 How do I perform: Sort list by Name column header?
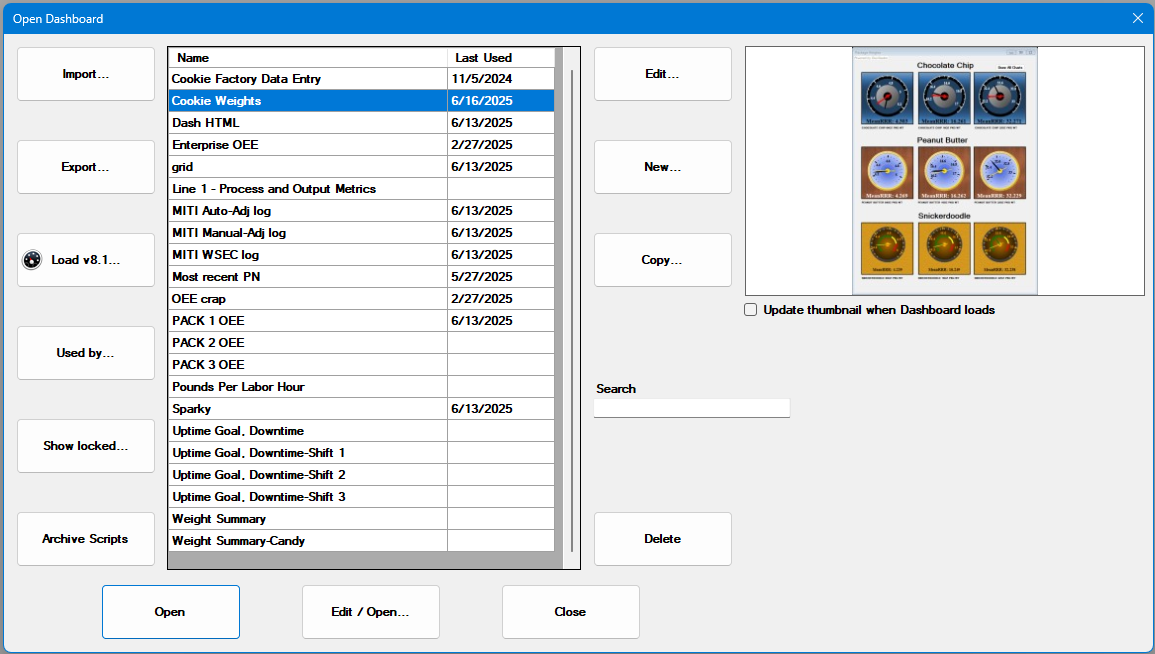(307, 58)
